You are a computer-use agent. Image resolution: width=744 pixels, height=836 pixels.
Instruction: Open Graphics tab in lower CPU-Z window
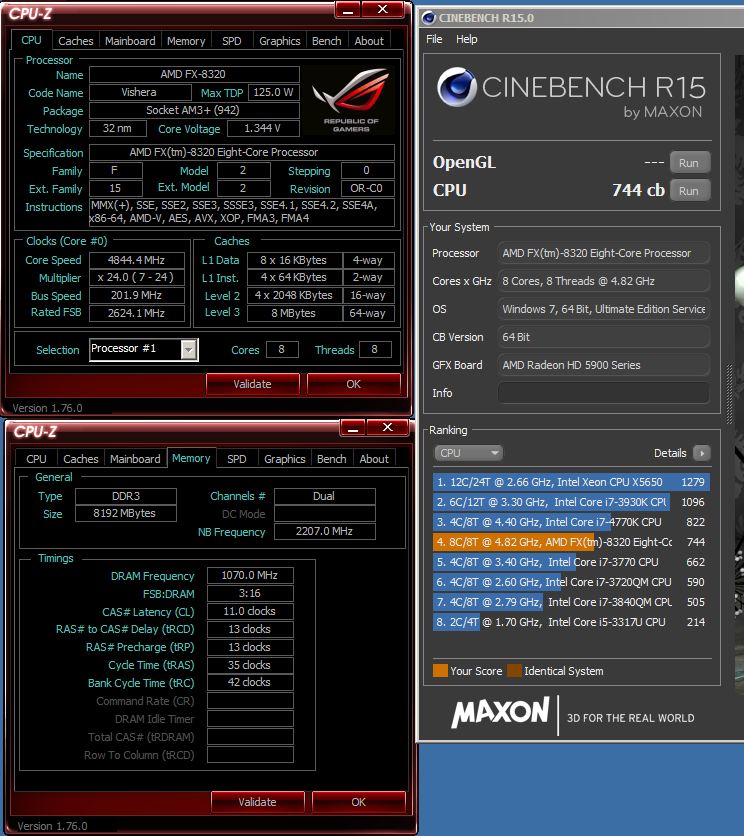(285, 459)
